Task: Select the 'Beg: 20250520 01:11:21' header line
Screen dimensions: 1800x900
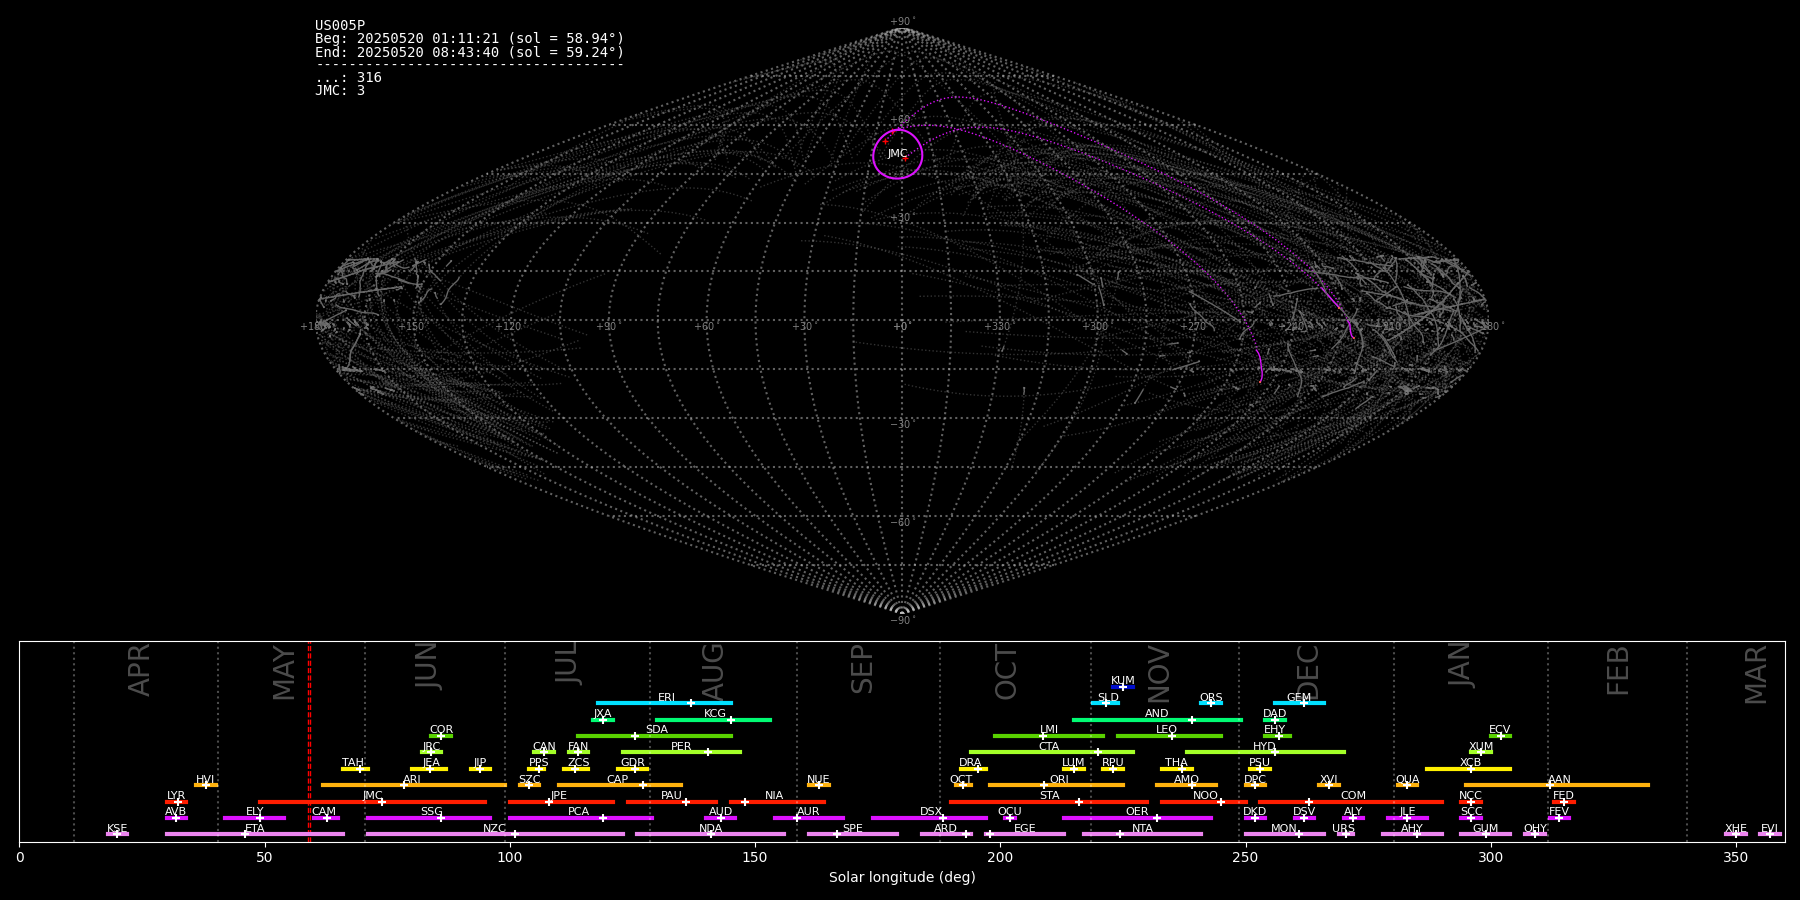Action: click(469, 39)
